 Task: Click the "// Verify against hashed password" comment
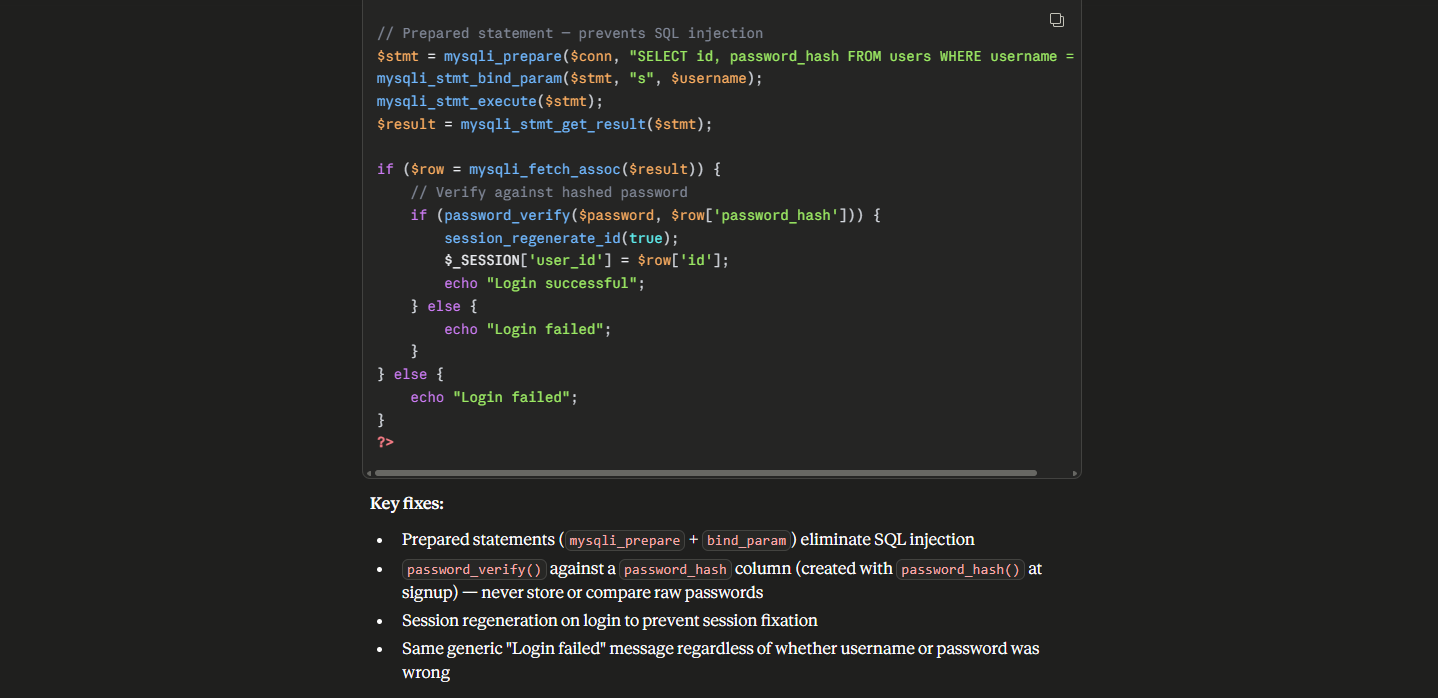click(x=549, y=192)
